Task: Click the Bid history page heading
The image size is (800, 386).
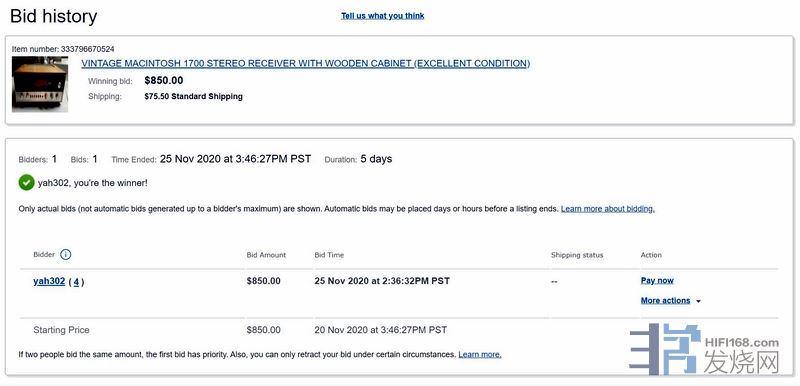Action: point(54,16)
